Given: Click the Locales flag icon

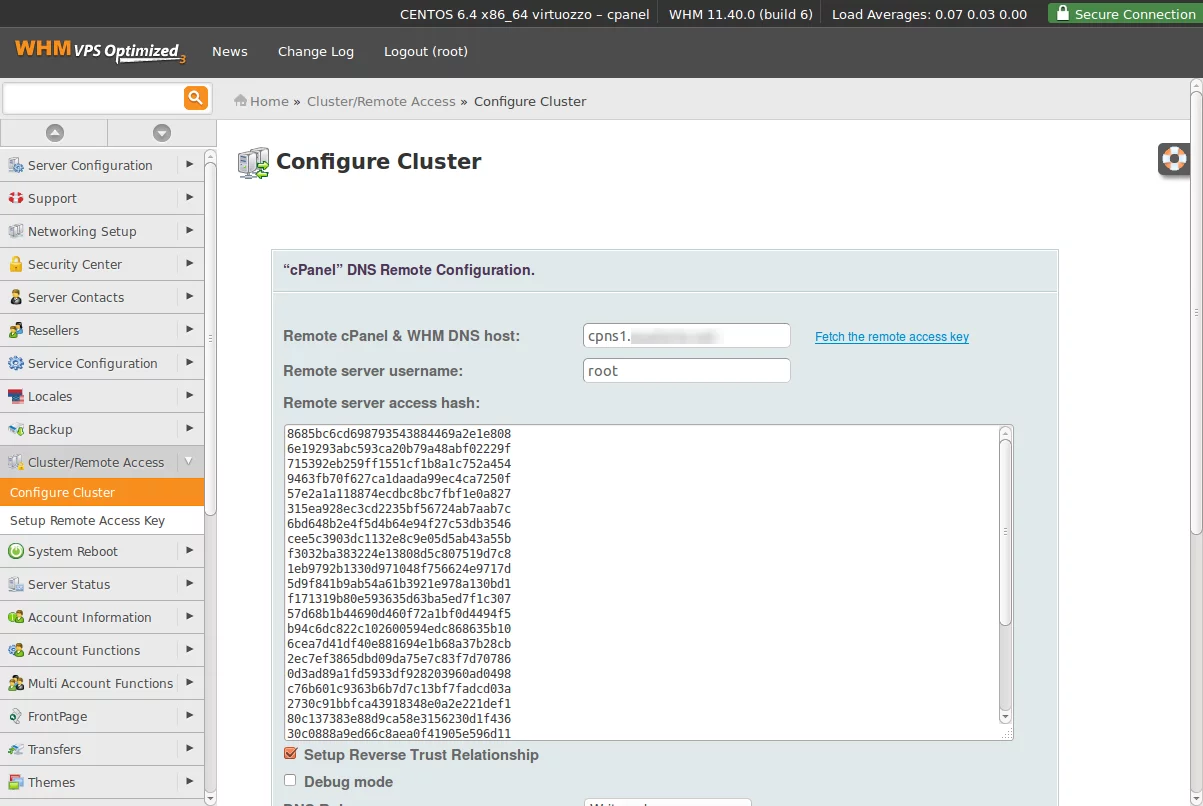Looking at the screenshot, I should pyautogui.click(x=15, y=396).
